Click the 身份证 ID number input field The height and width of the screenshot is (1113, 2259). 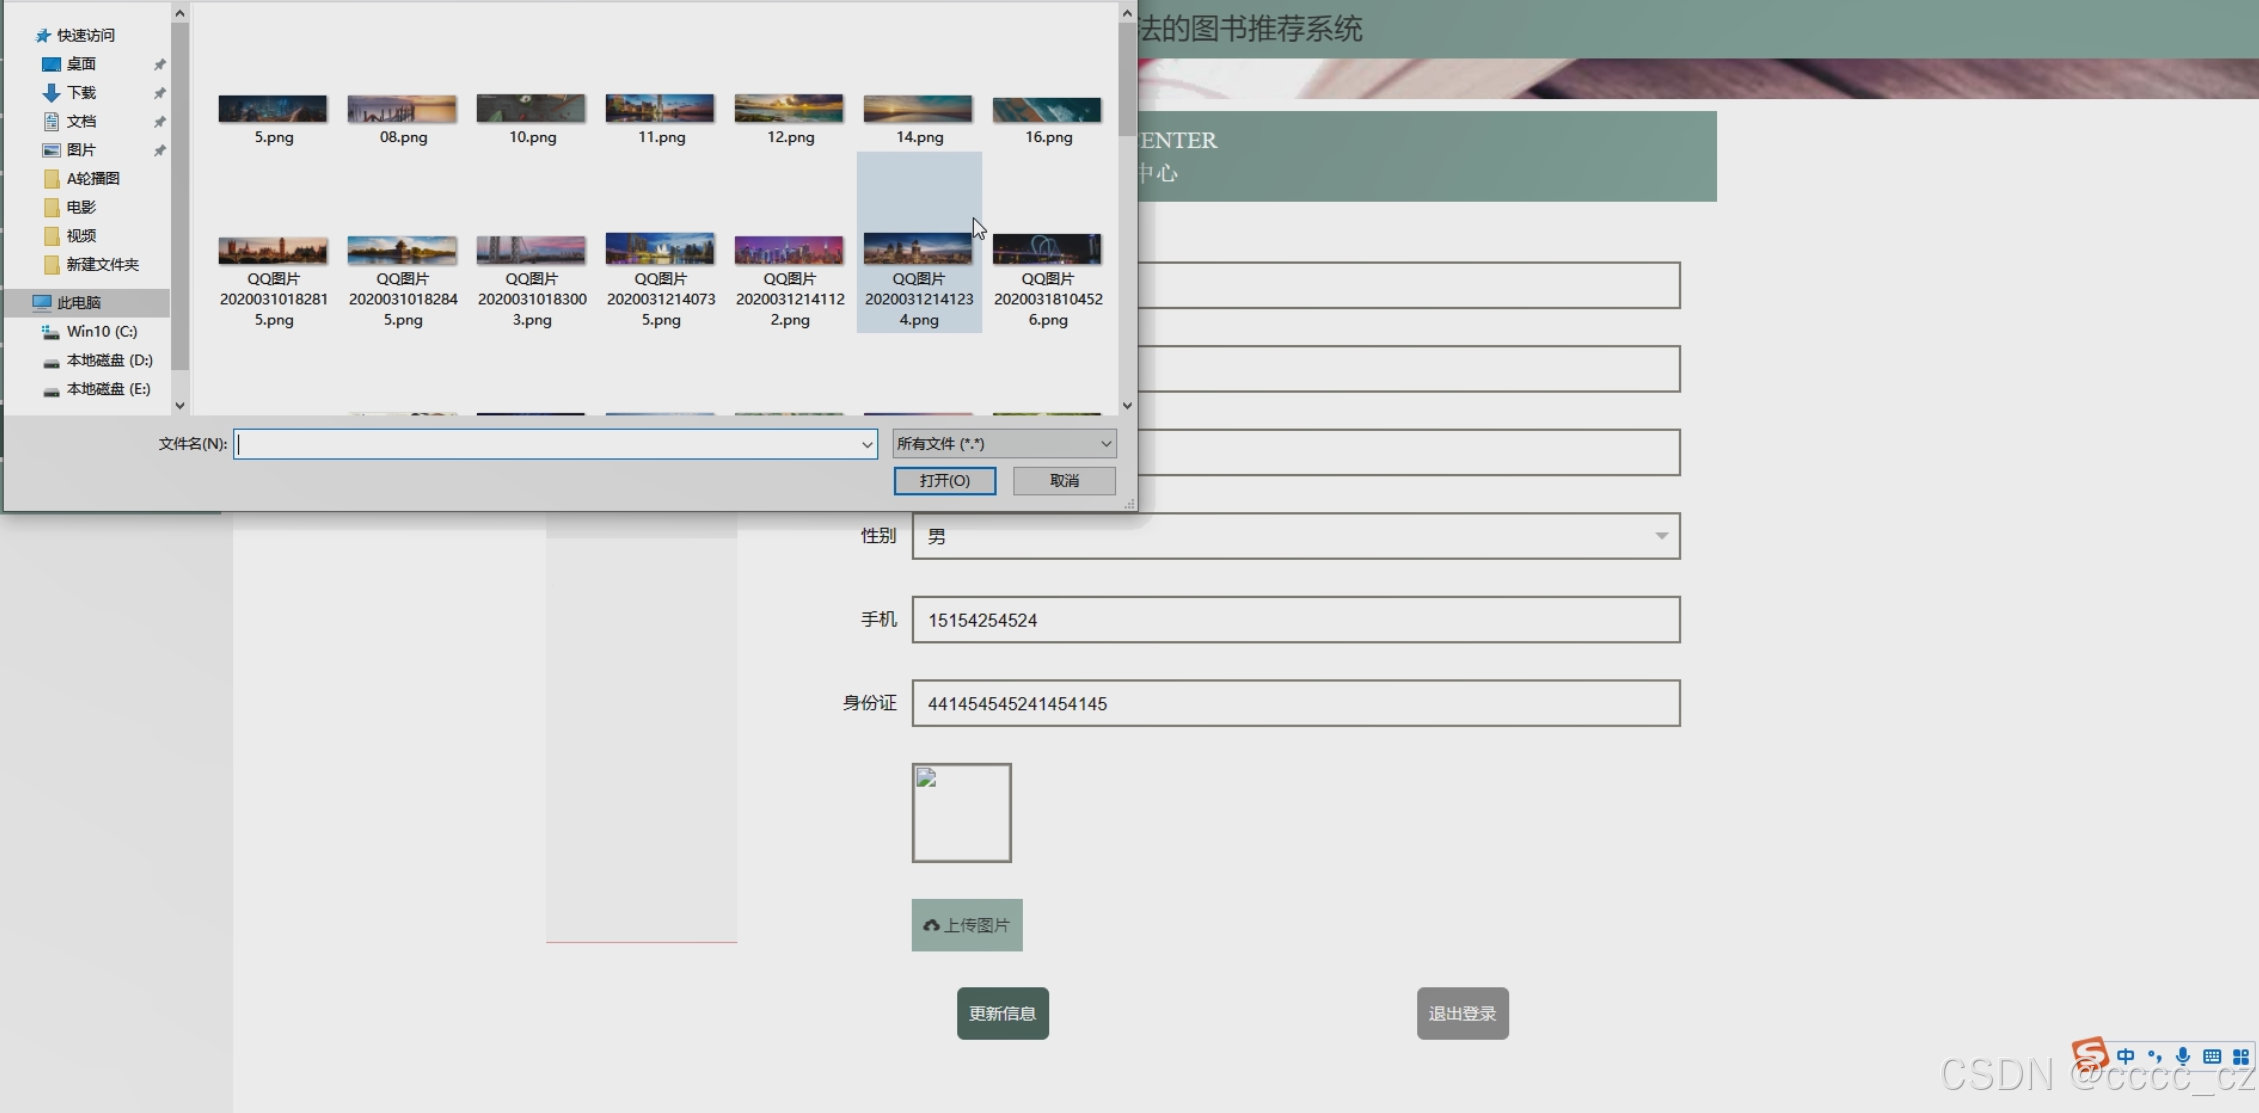coord(1296,704)
